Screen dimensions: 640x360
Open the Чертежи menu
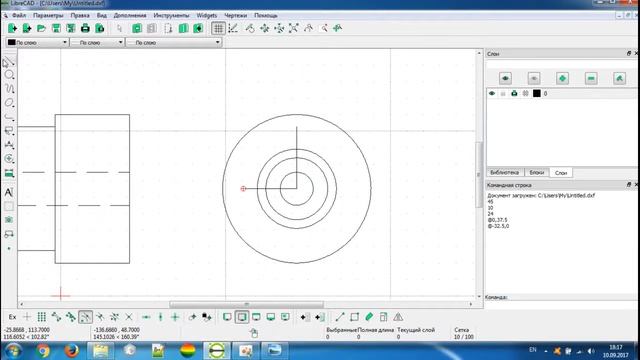click(236, 16)
